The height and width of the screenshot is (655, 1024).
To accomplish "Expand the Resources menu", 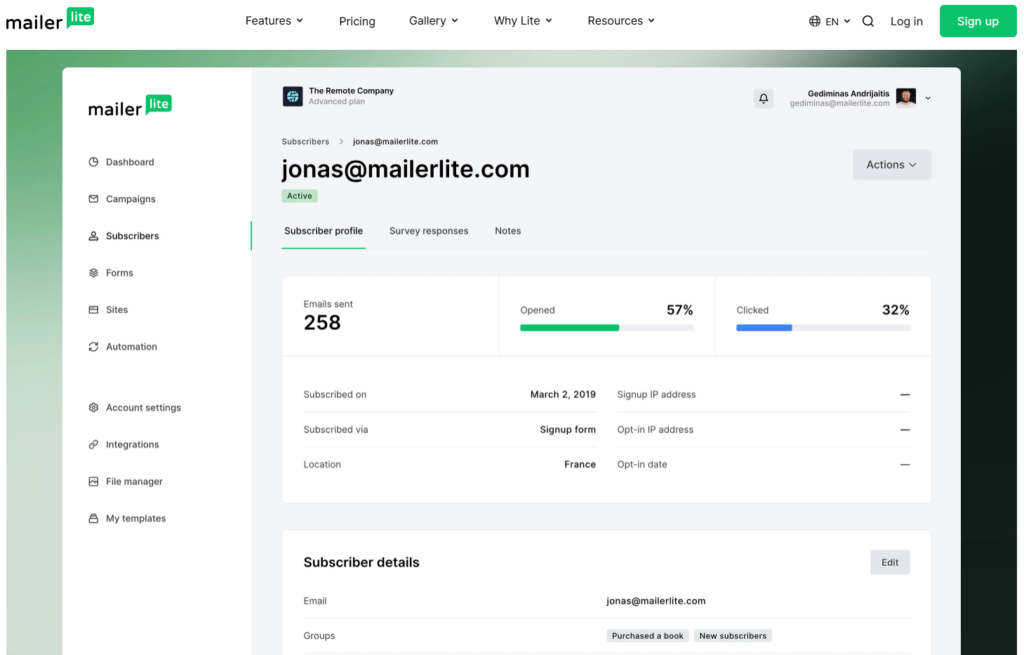I will [x=621, y=21].
